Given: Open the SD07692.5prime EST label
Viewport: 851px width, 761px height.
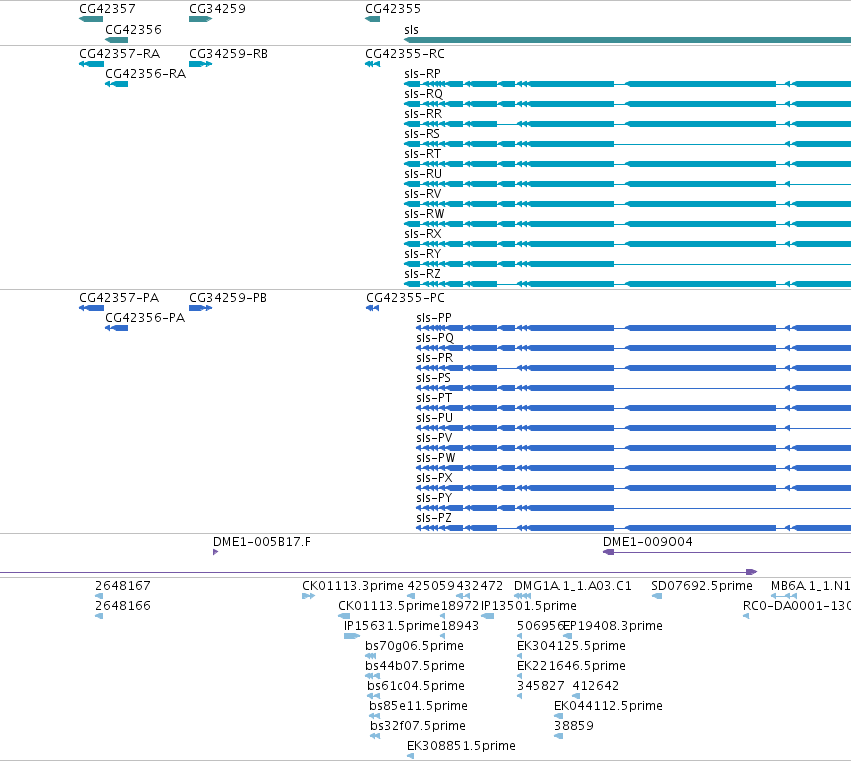Looking at the screenshot, I should [702, 586].
